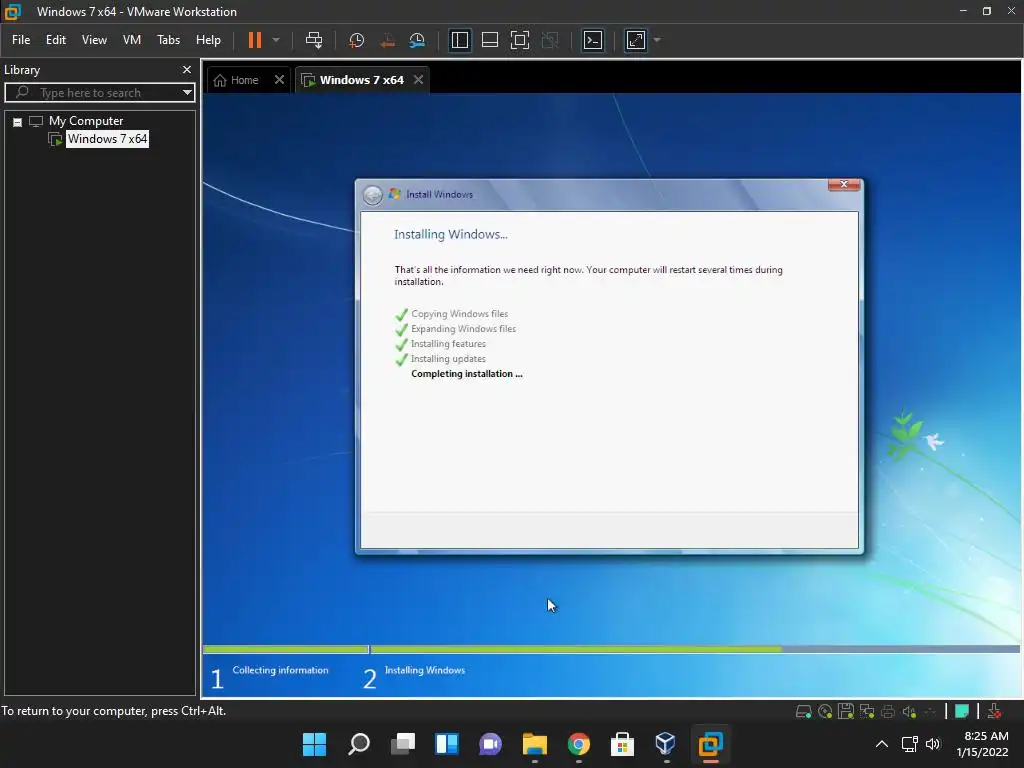Open the power options dropdown arrow beside pause
The height and width of the screenshot is (768, 1024).
pos(276,40)
